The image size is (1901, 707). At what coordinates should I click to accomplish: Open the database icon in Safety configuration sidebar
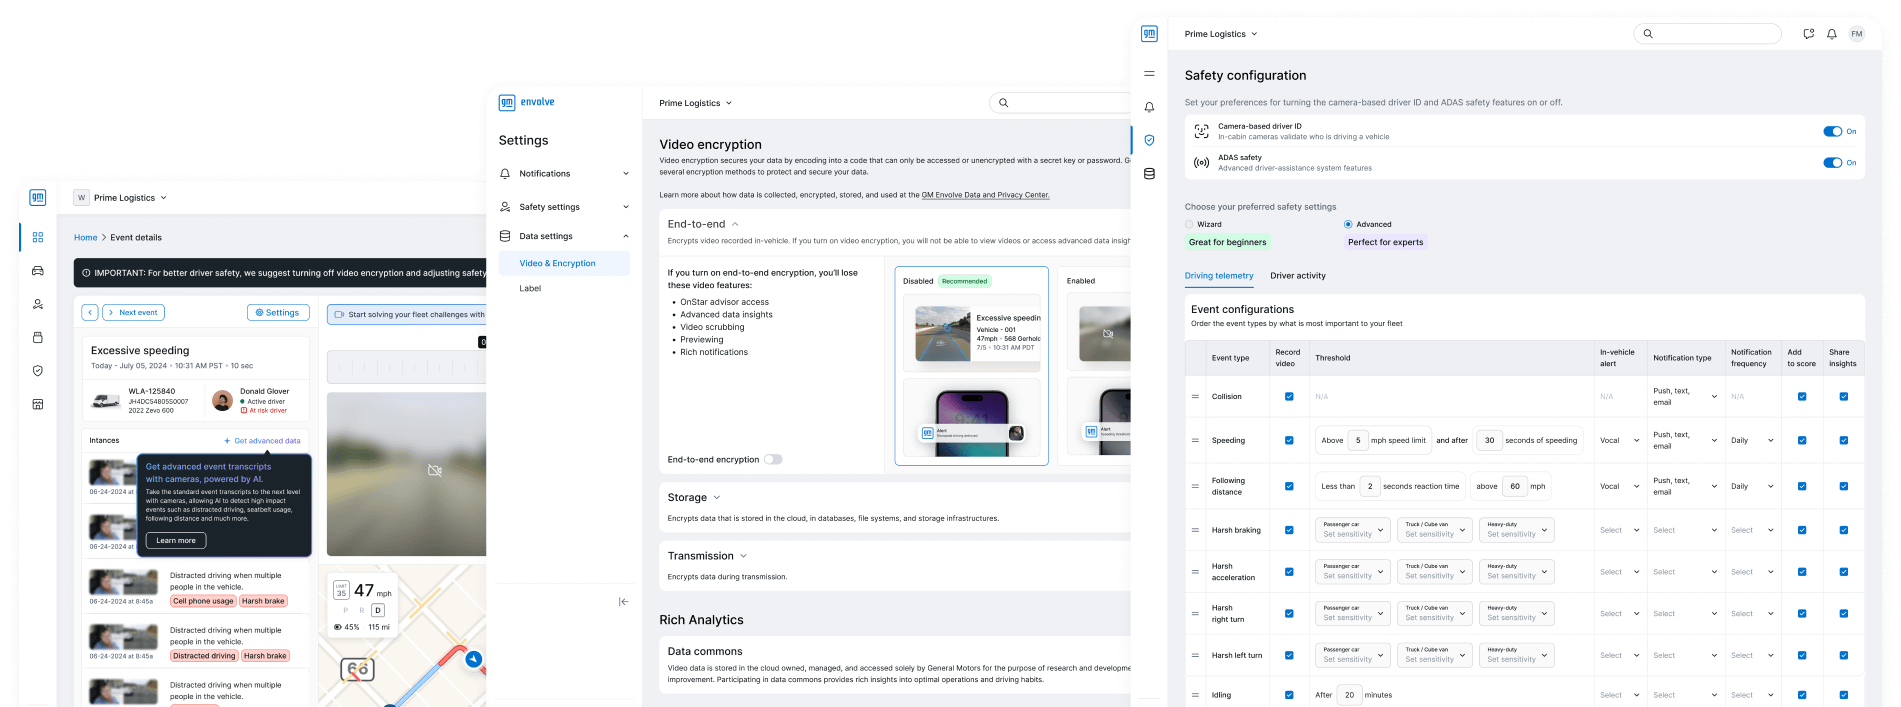tap(1149, 174)
